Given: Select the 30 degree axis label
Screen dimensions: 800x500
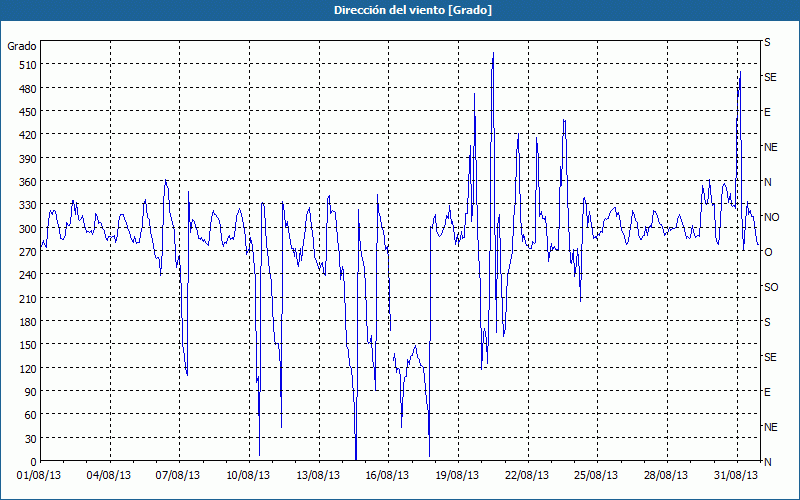Looking at the screenshot, I should (30, 439).
